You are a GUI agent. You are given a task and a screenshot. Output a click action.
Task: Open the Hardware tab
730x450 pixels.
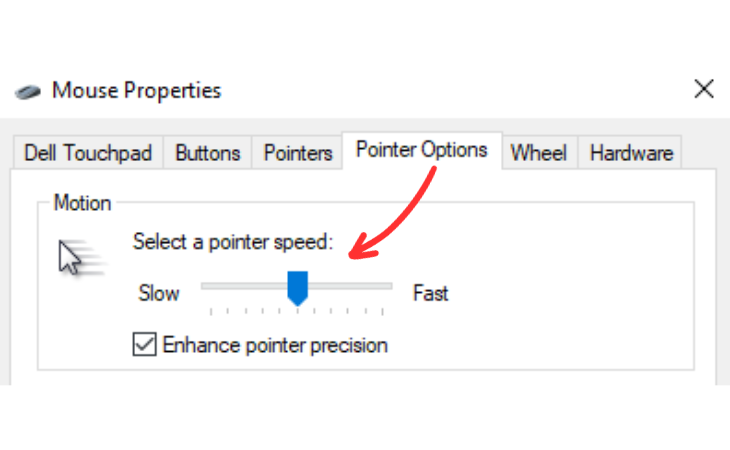(x=631, y=153)
